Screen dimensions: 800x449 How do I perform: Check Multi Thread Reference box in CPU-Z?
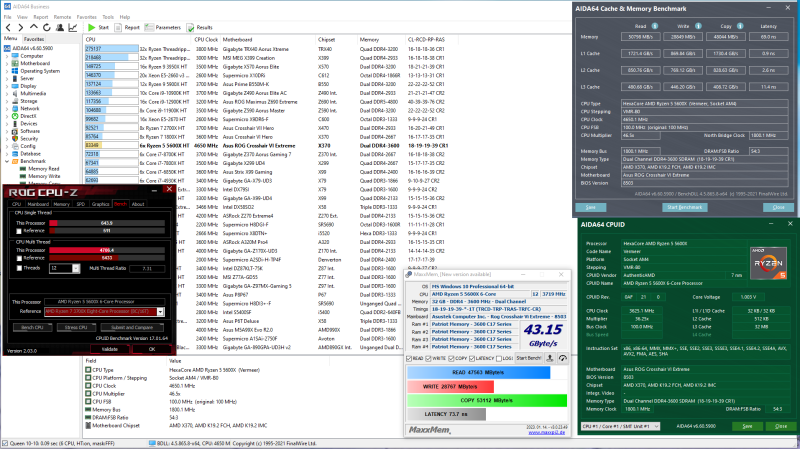19,258
